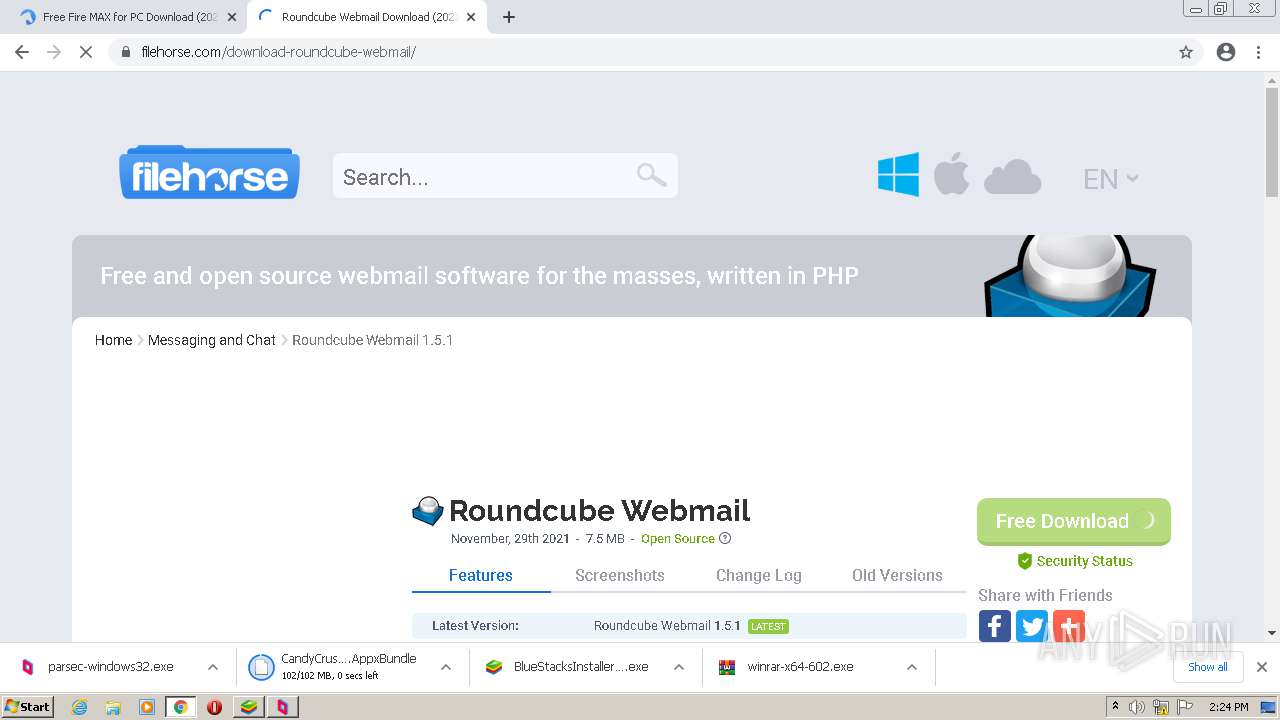This screenshot has height=720, width=1280.
Task: Select the Old Versions tab
Action: (897, 575)
